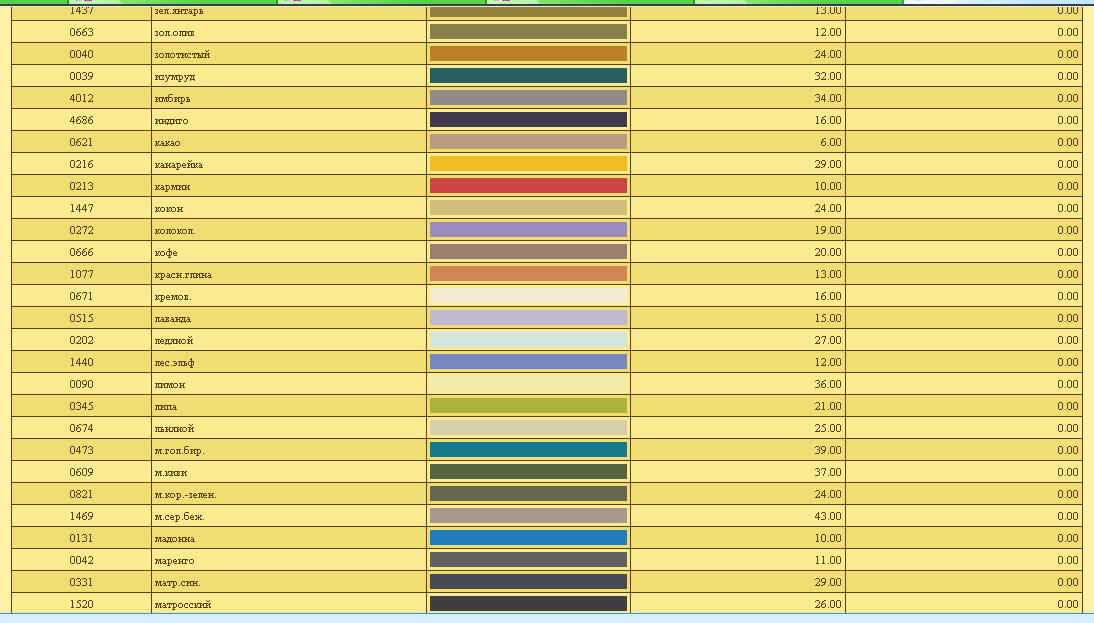Select the name имбирь

point(172,98)
